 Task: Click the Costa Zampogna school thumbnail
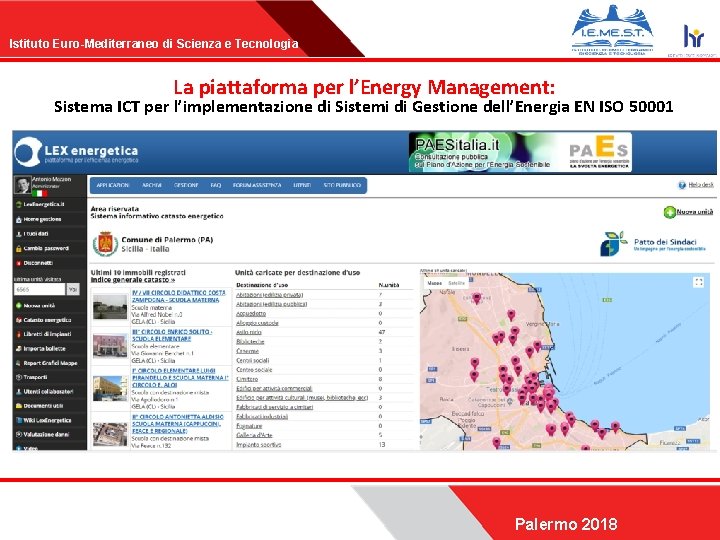tap(110, 306)
